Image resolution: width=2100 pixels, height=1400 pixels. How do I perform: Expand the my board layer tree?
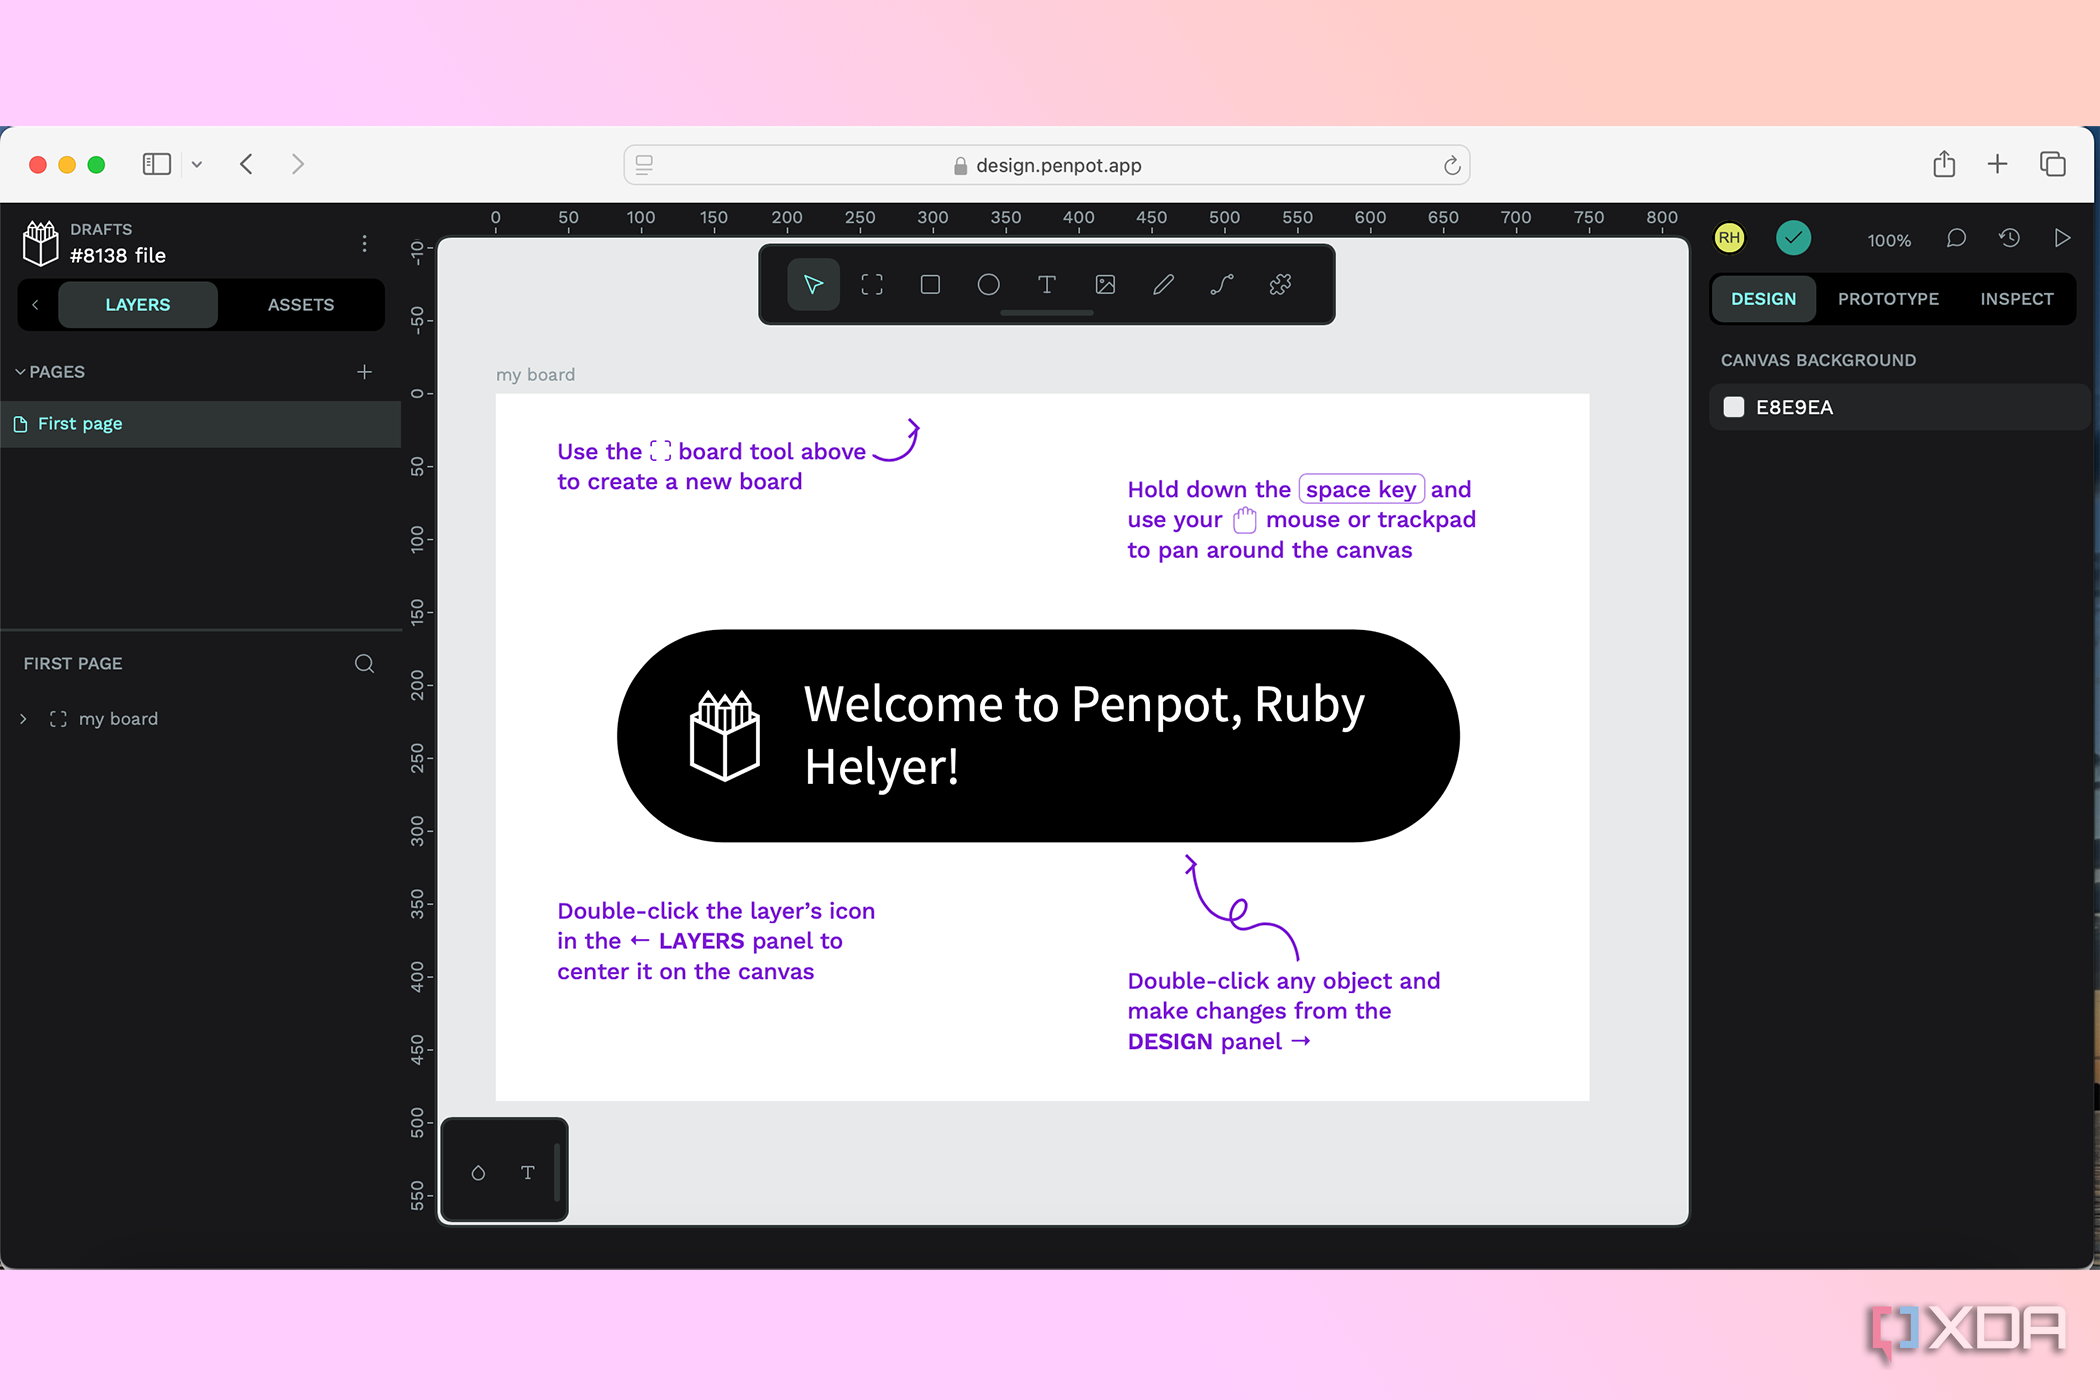24,719
